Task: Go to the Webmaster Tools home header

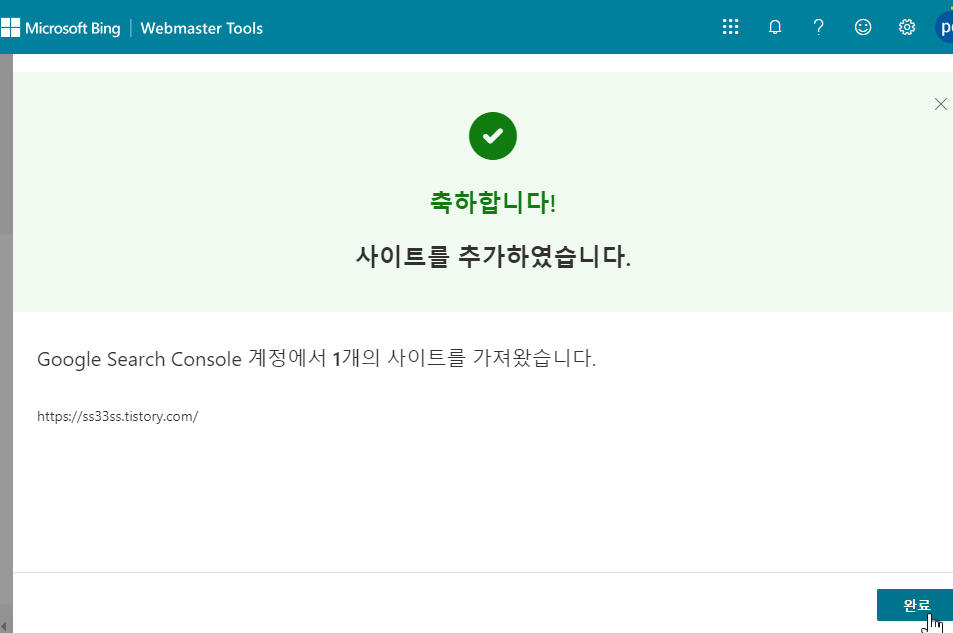Action: [x=201, y=28]
